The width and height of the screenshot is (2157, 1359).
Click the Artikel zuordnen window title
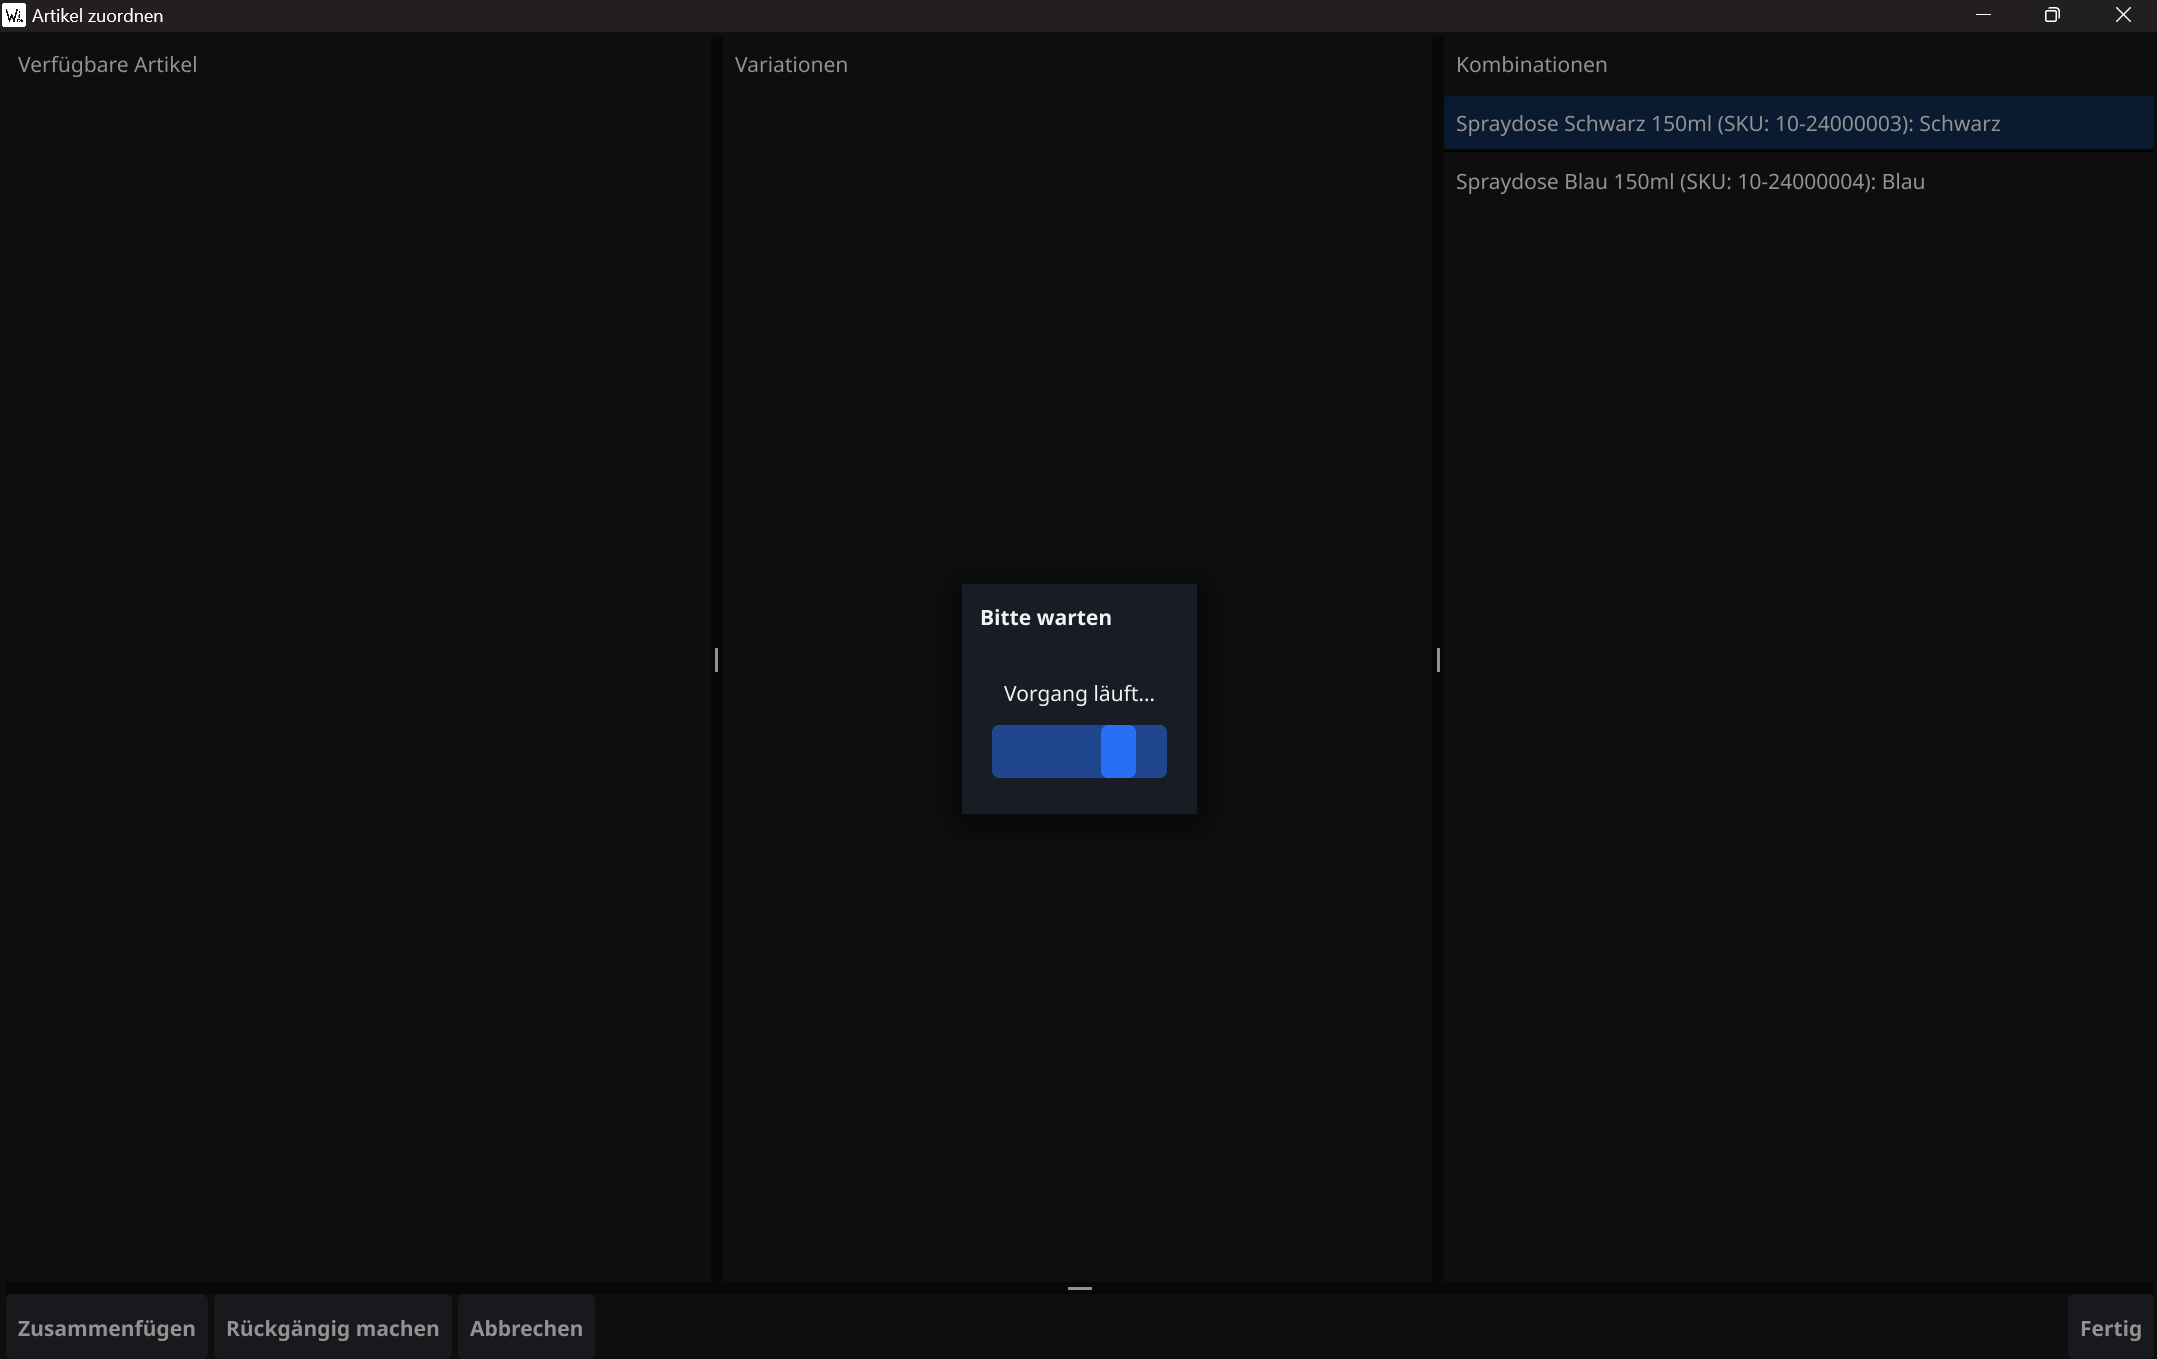(x=97, y=16)
